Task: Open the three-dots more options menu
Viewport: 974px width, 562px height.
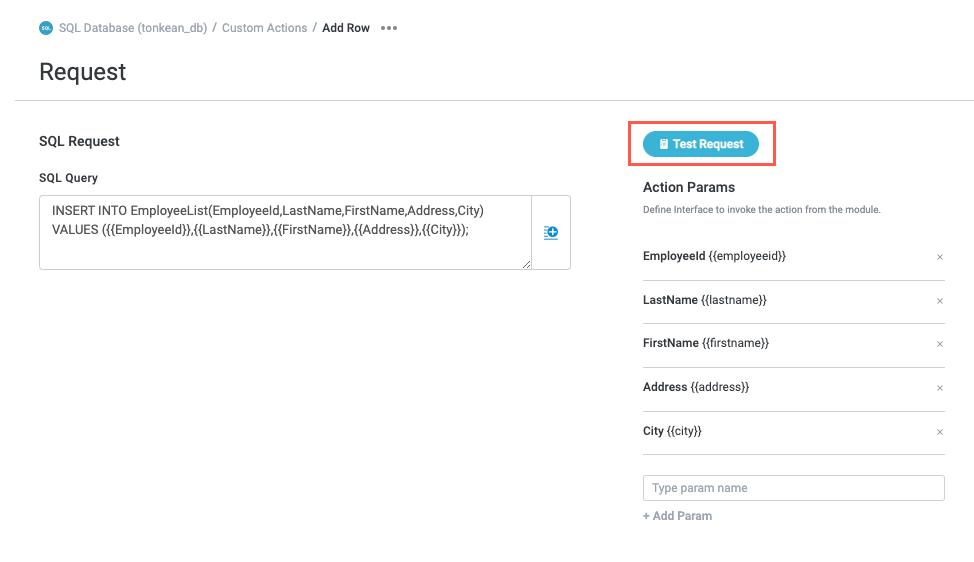Action: tap(389, 28)
